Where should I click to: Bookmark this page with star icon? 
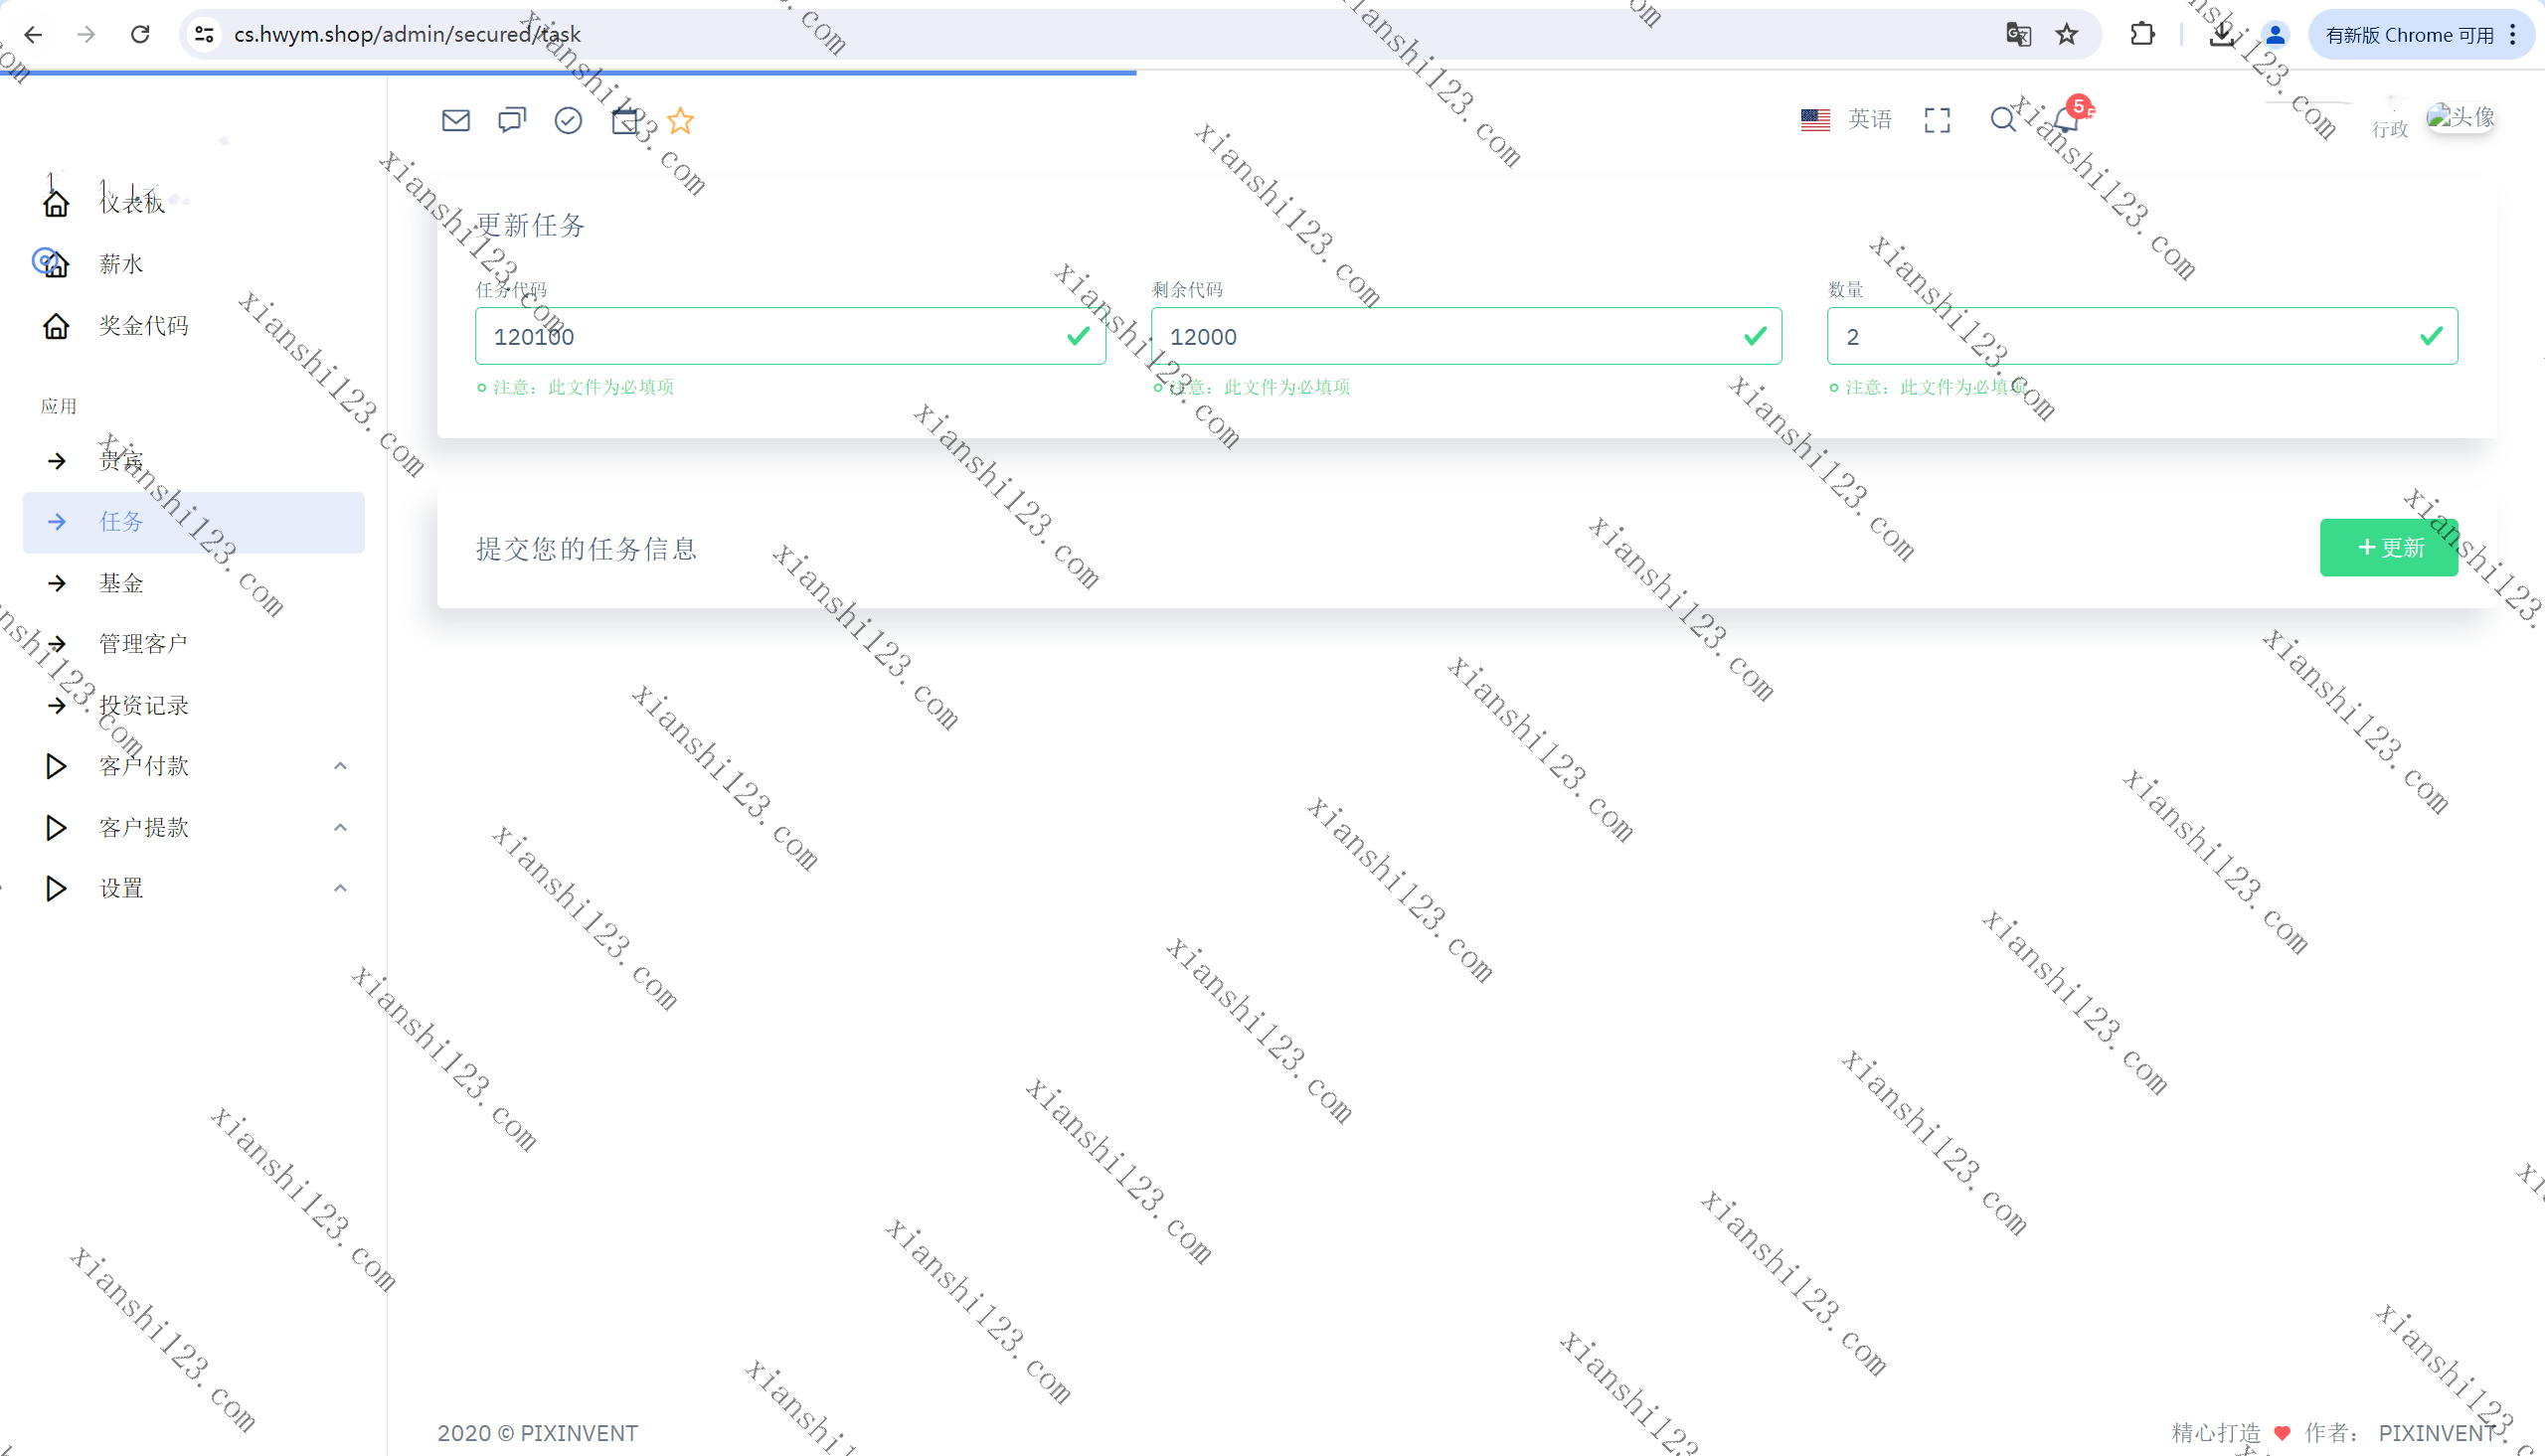click(2067, 35)
